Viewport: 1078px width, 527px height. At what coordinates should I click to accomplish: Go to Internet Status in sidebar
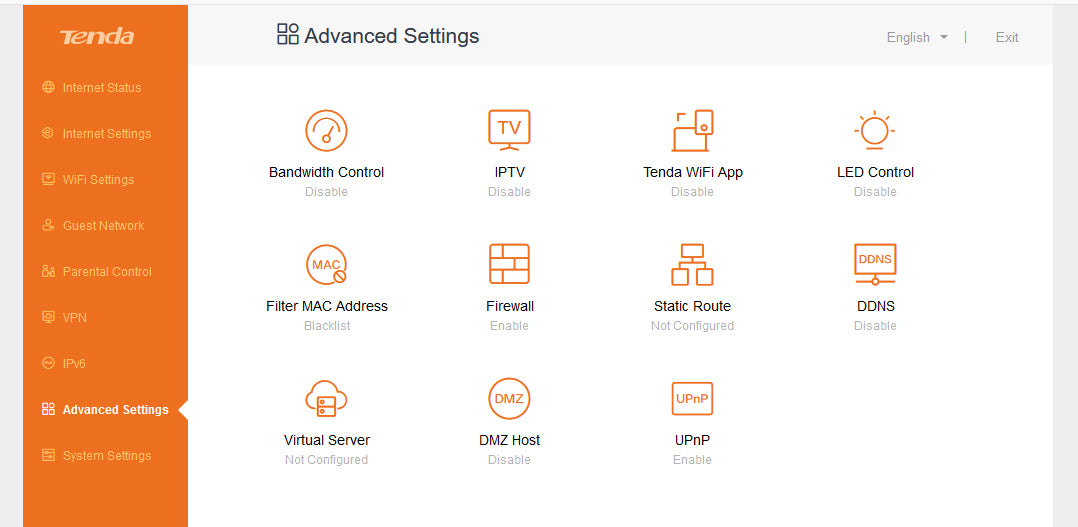(101, 88)
